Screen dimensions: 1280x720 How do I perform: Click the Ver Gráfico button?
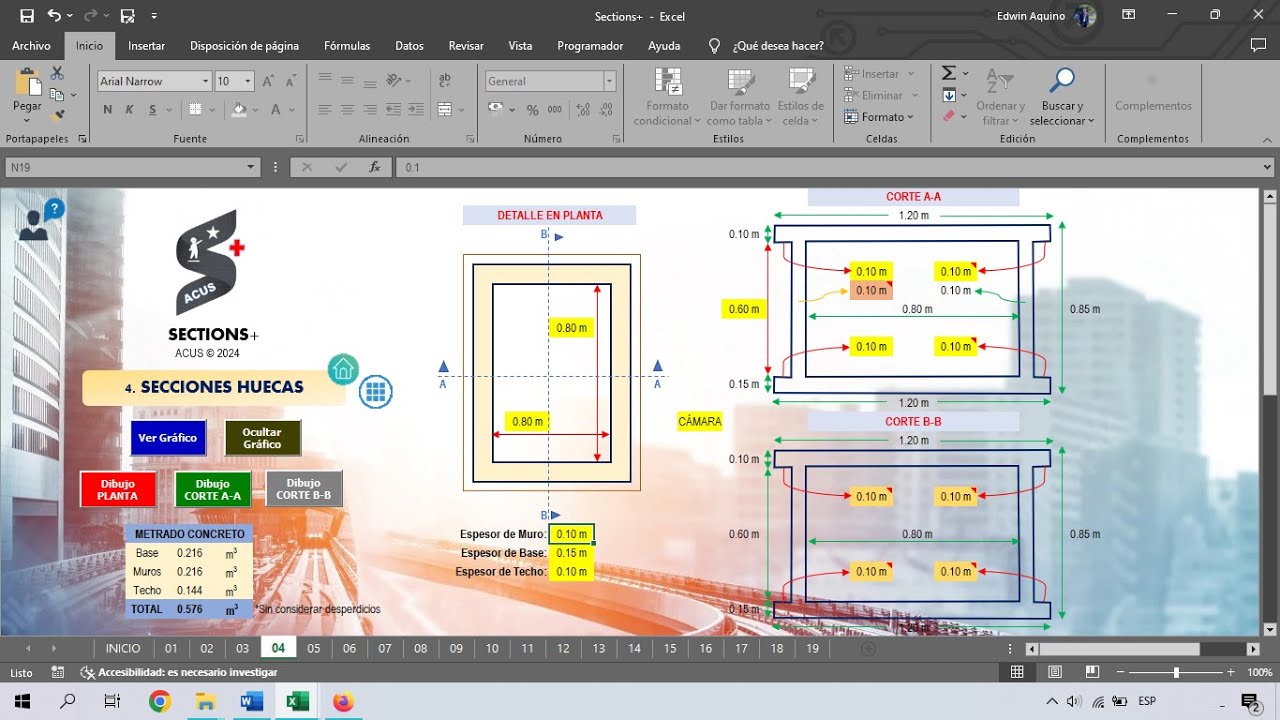(x=168, y=438)
